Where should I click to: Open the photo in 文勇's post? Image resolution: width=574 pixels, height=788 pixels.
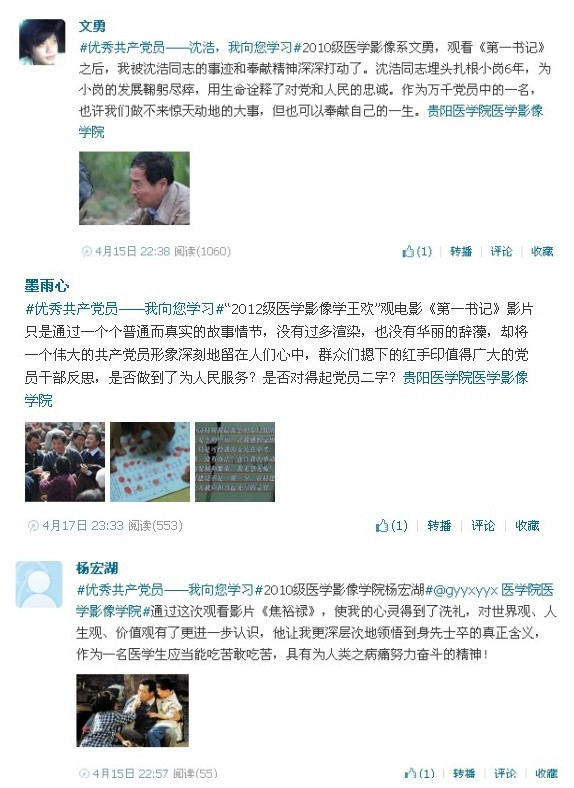[134, 188]
